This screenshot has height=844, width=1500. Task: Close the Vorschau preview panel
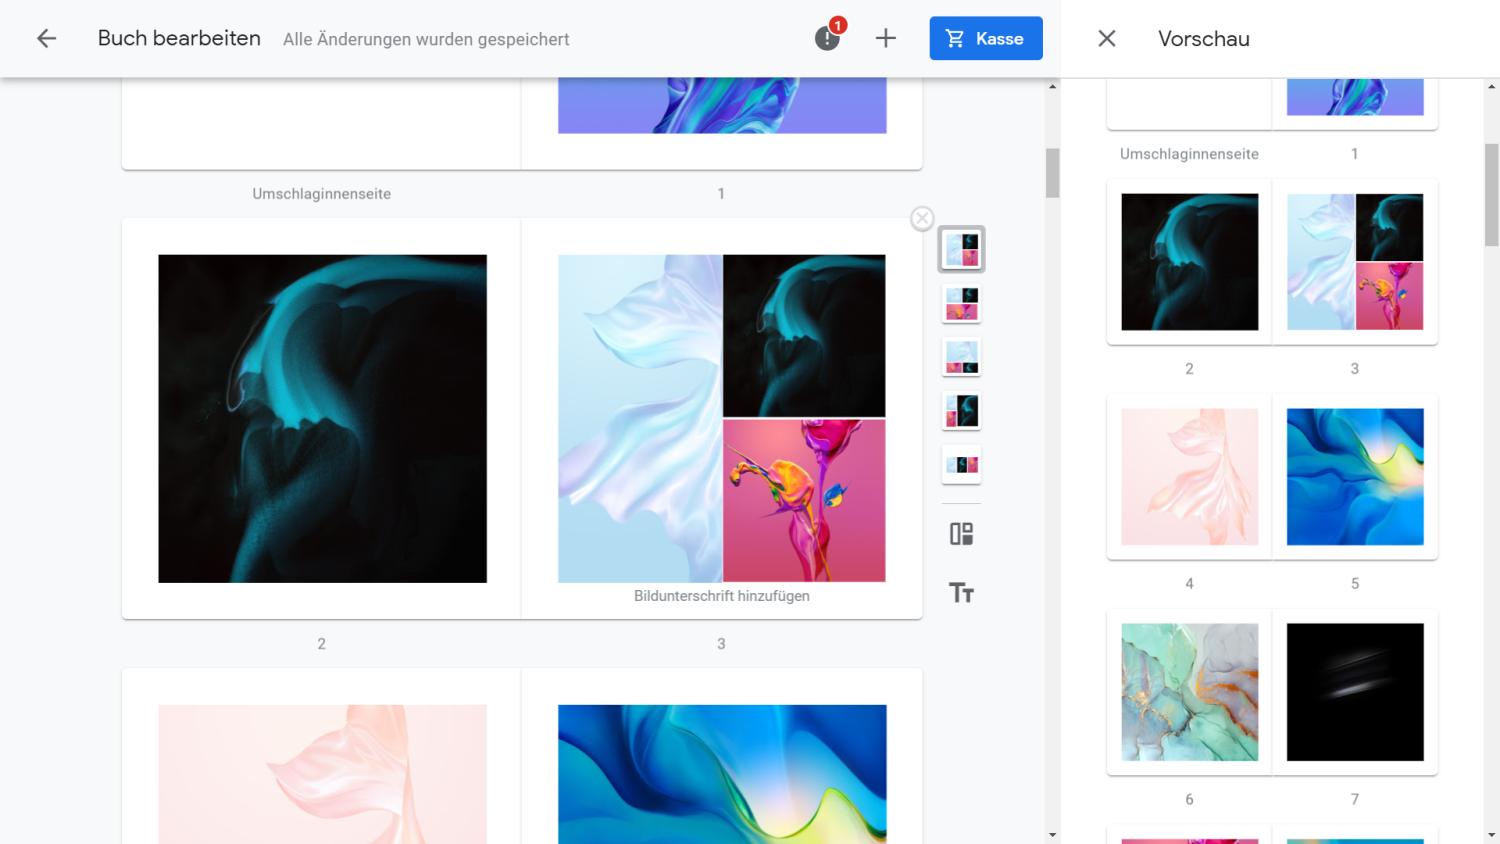1106,39
